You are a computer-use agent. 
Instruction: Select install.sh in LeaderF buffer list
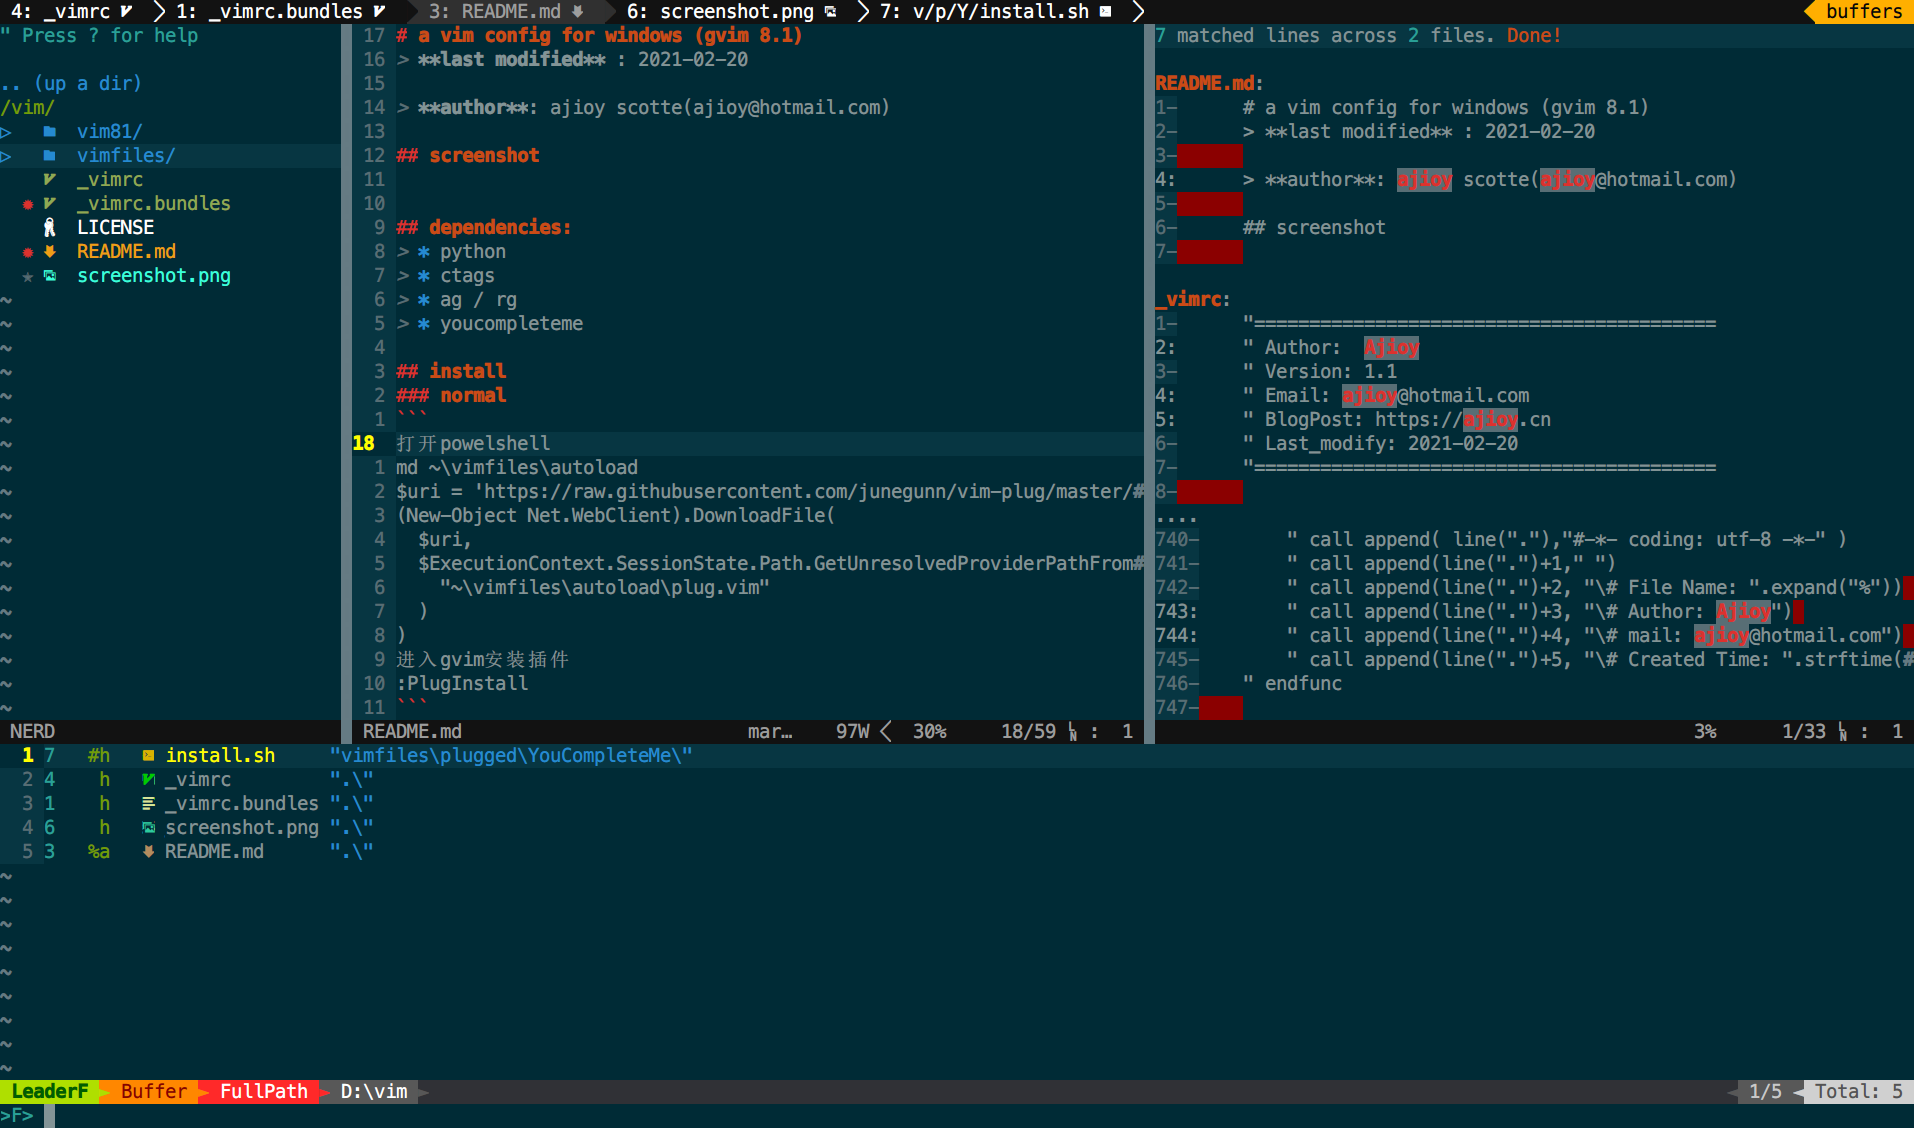[x=220, y=756]
